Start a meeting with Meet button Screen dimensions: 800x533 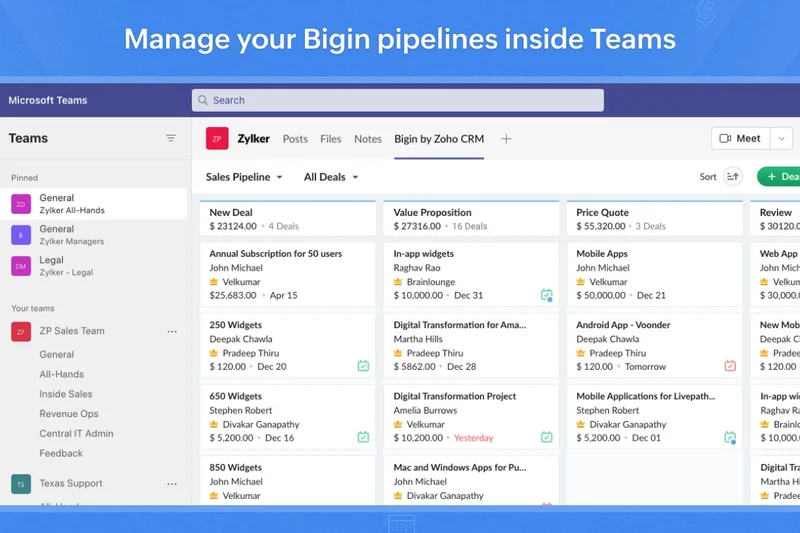[740, 138]
